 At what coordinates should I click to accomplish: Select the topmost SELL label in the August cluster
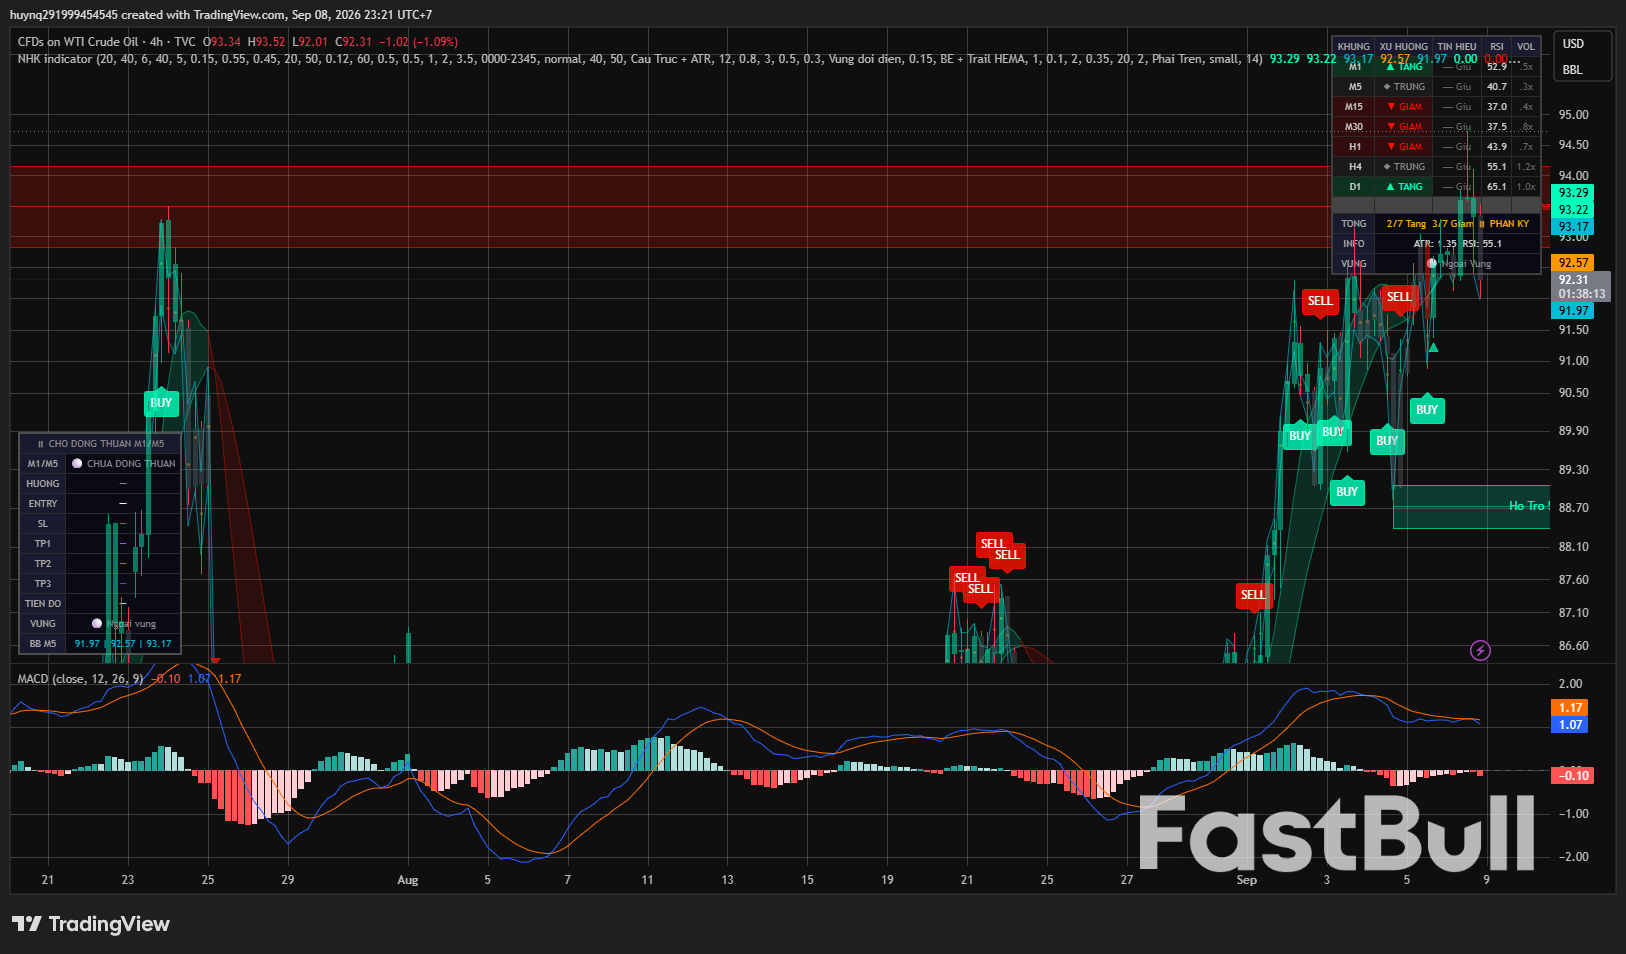tap(993, 544)
